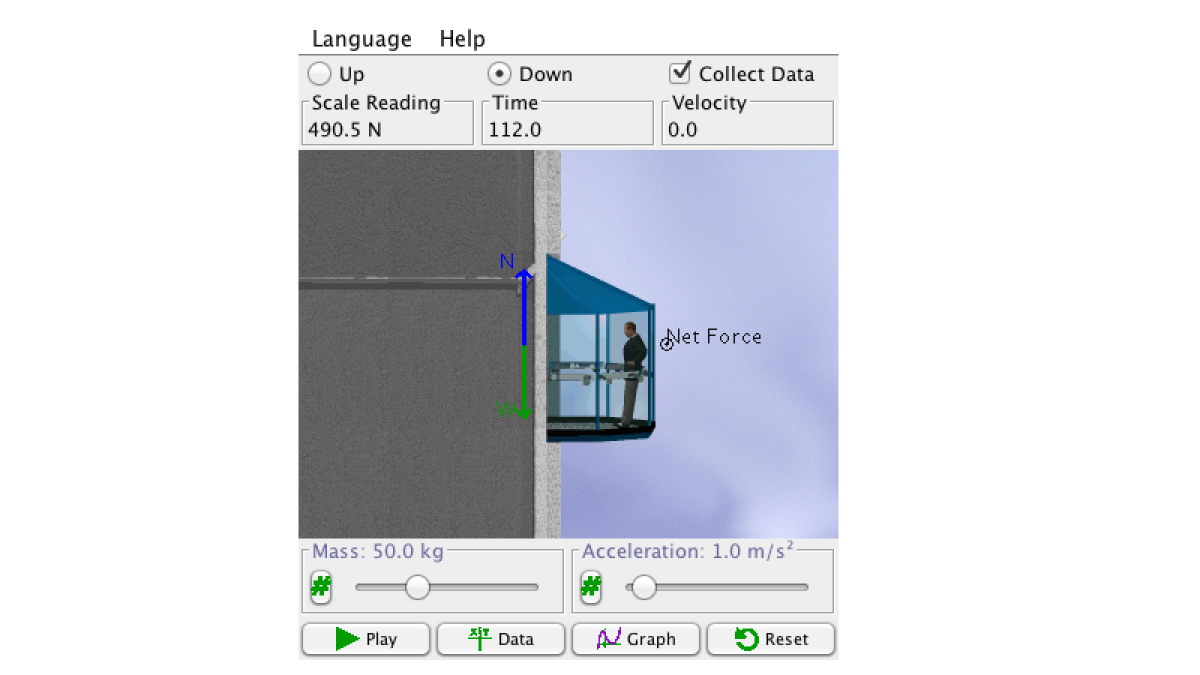
Task: Select the Up radio button
Action: pos(320,73)
